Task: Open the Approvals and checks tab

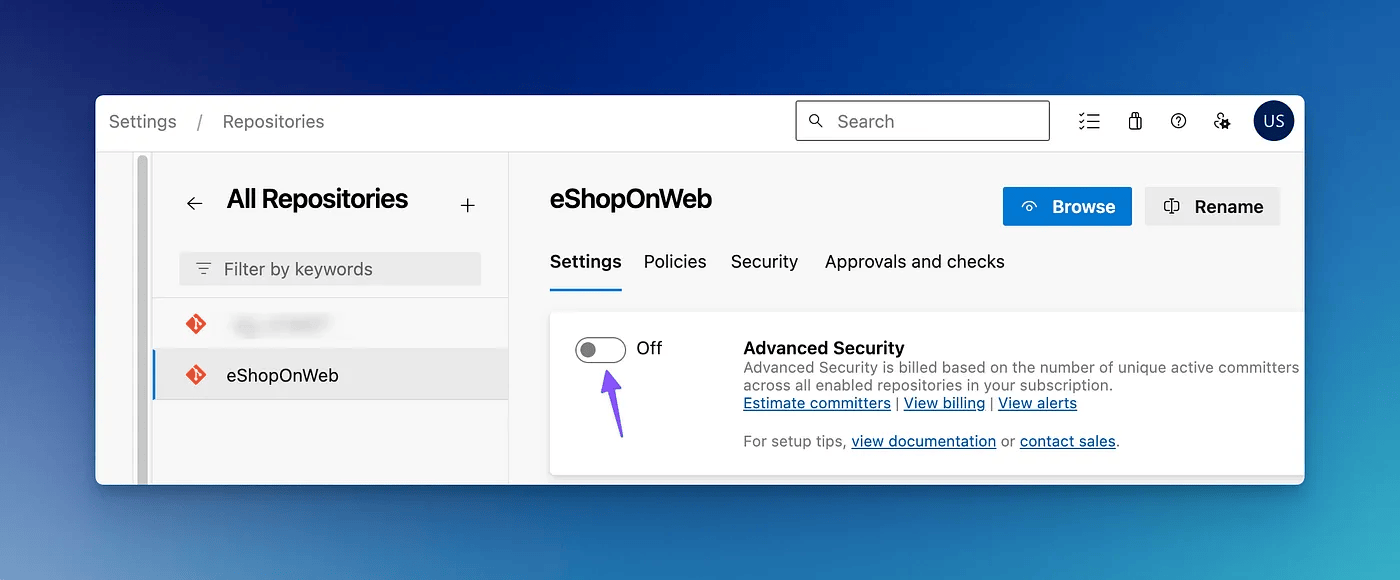Action: pos(914,262)
